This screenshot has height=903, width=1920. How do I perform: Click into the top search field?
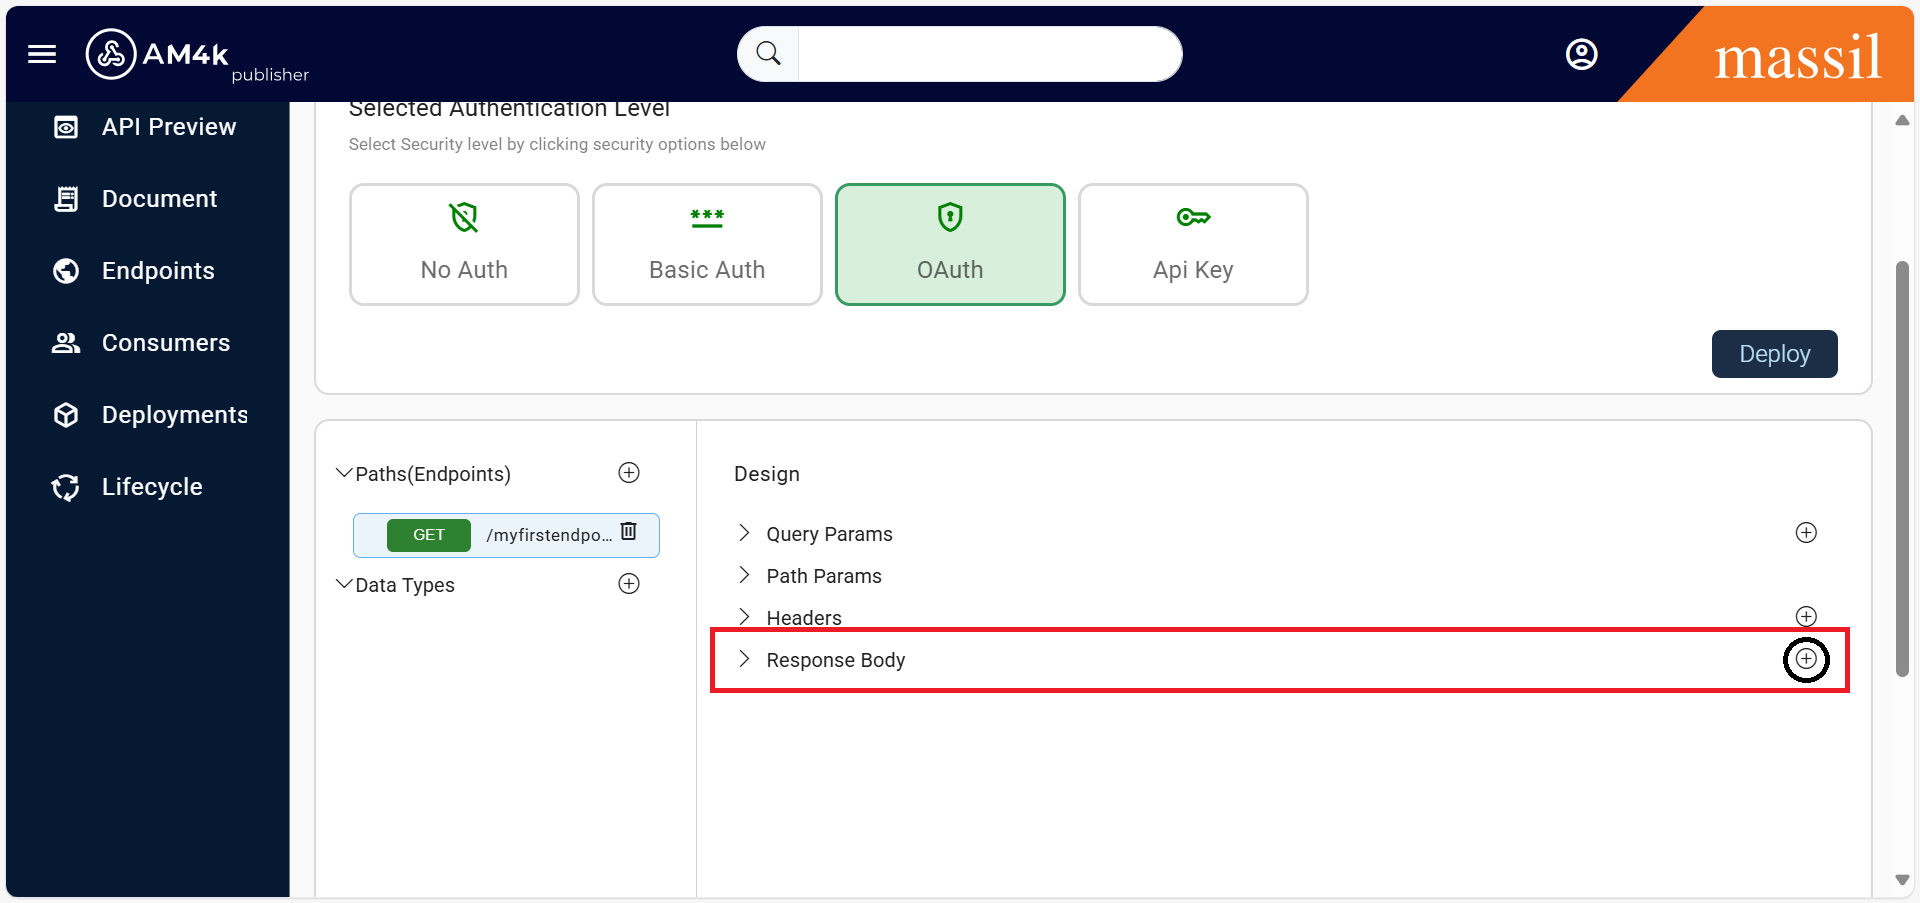(988, 54)
